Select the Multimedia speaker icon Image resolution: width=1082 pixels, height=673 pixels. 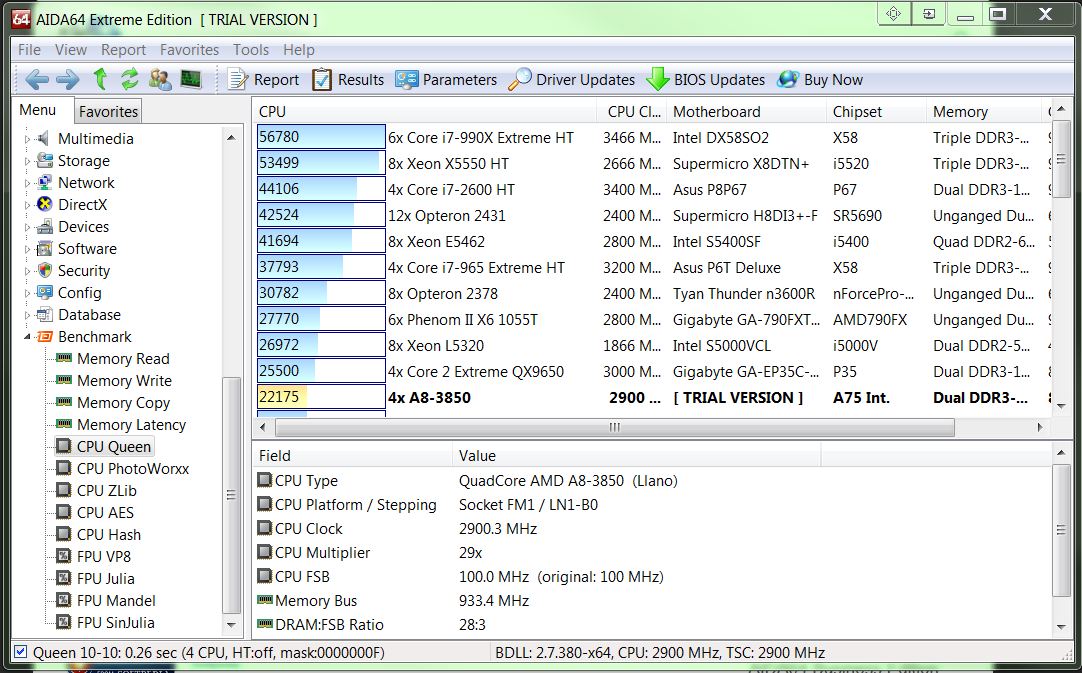click(44, 138)
